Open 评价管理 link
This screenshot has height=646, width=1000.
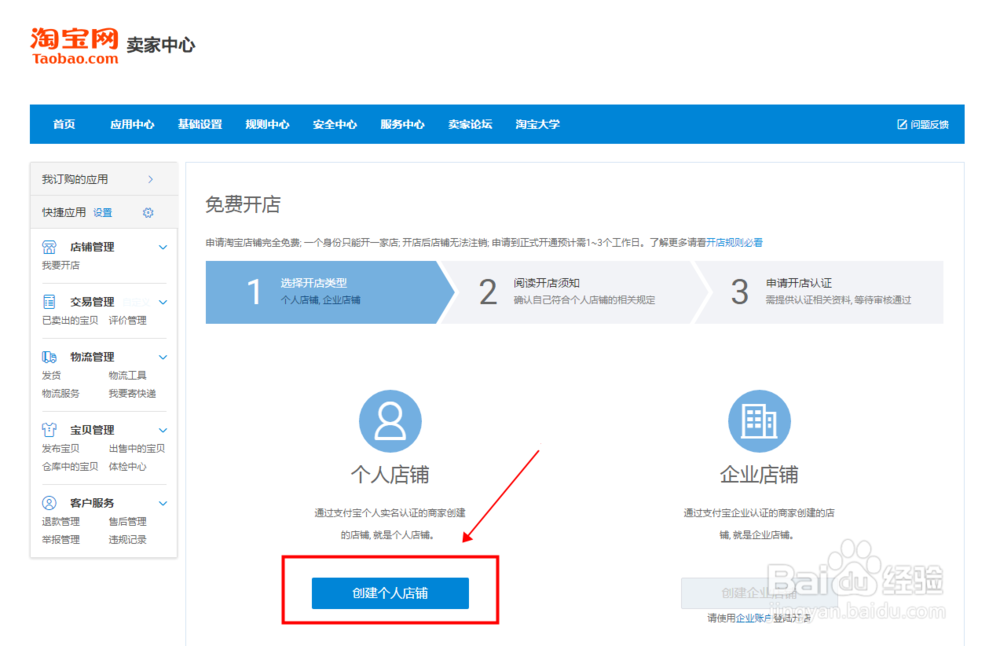[x=128, y=320]
